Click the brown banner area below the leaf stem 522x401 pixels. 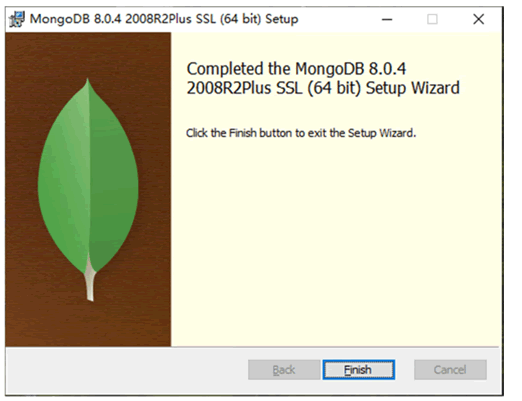(x=88, y=323)
